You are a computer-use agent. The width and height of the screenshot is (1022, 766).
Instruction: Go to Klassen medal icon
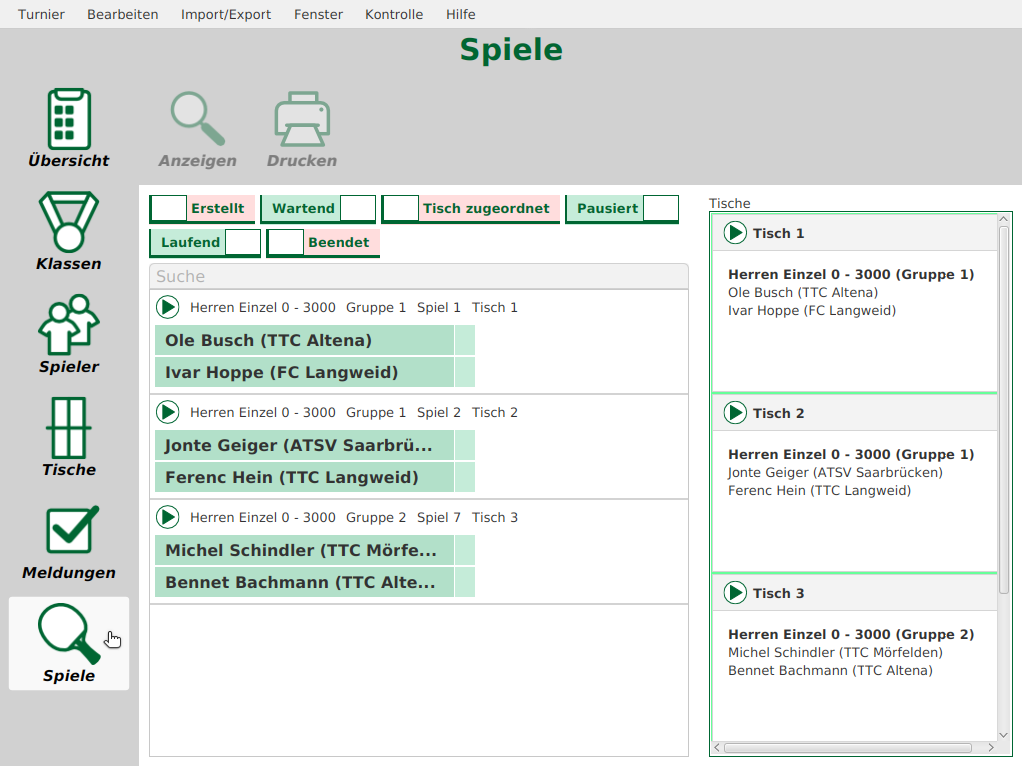[69, 222]
